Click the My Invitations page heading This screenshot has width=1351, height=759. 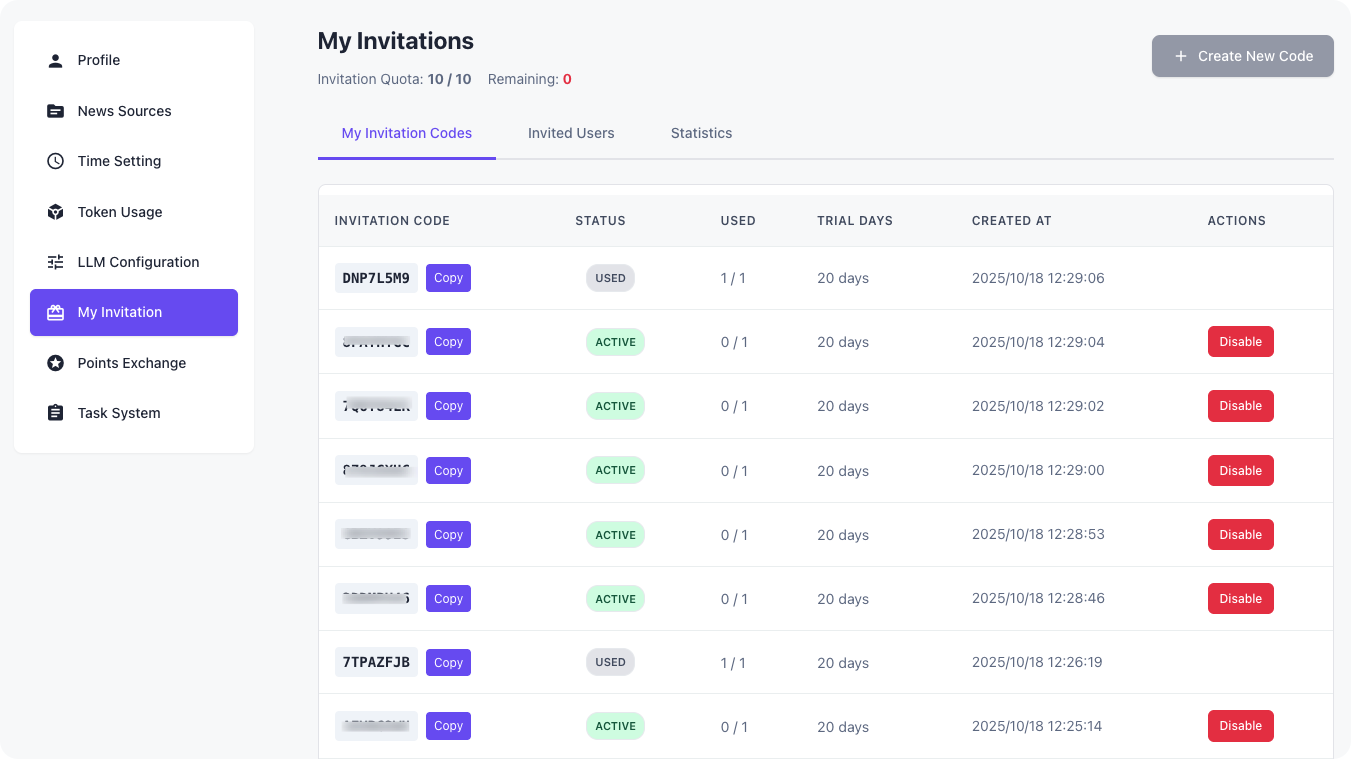tap(396, 41)
